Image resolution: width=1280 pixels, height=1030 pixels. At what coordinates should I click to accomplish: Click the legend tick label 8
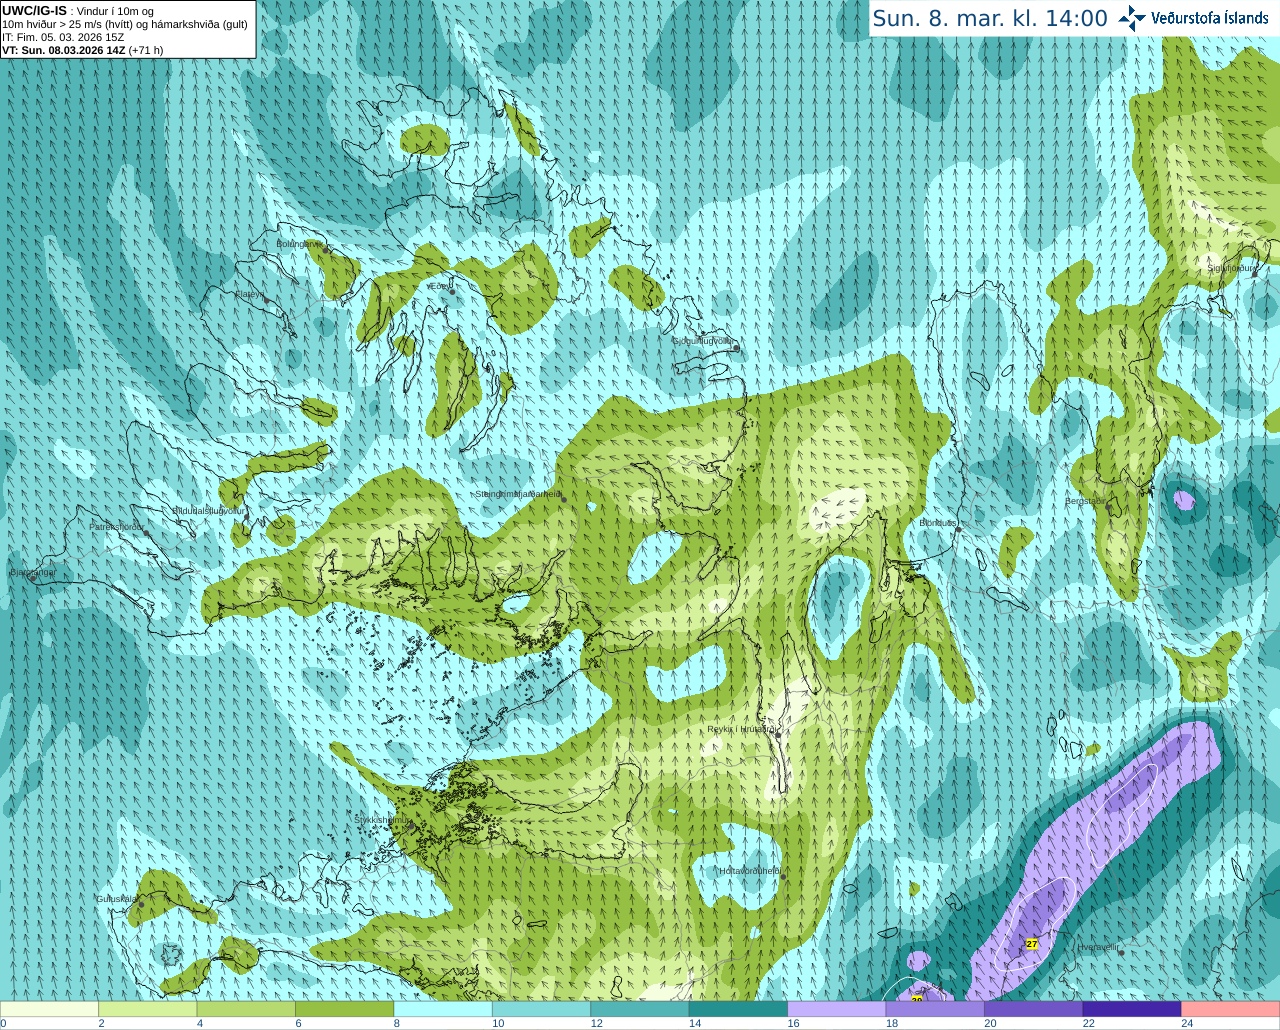click(x=397, y=1023)
